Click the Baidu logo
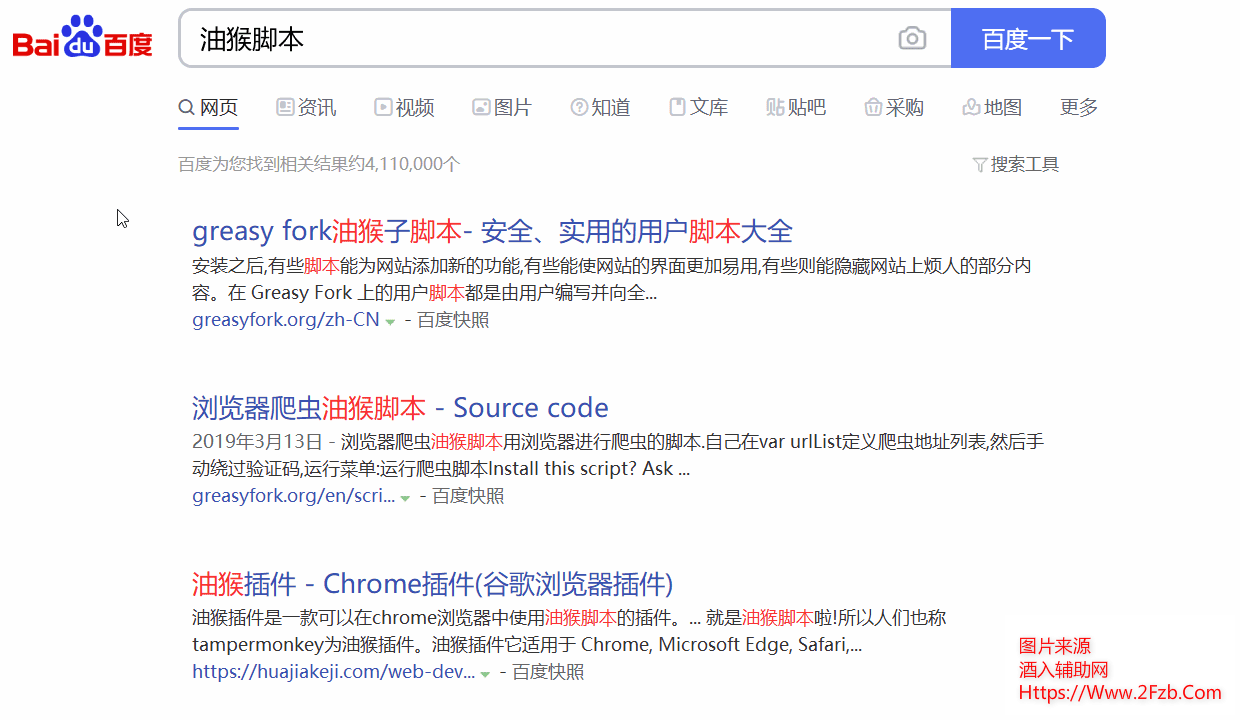 [x=82, y=38]
